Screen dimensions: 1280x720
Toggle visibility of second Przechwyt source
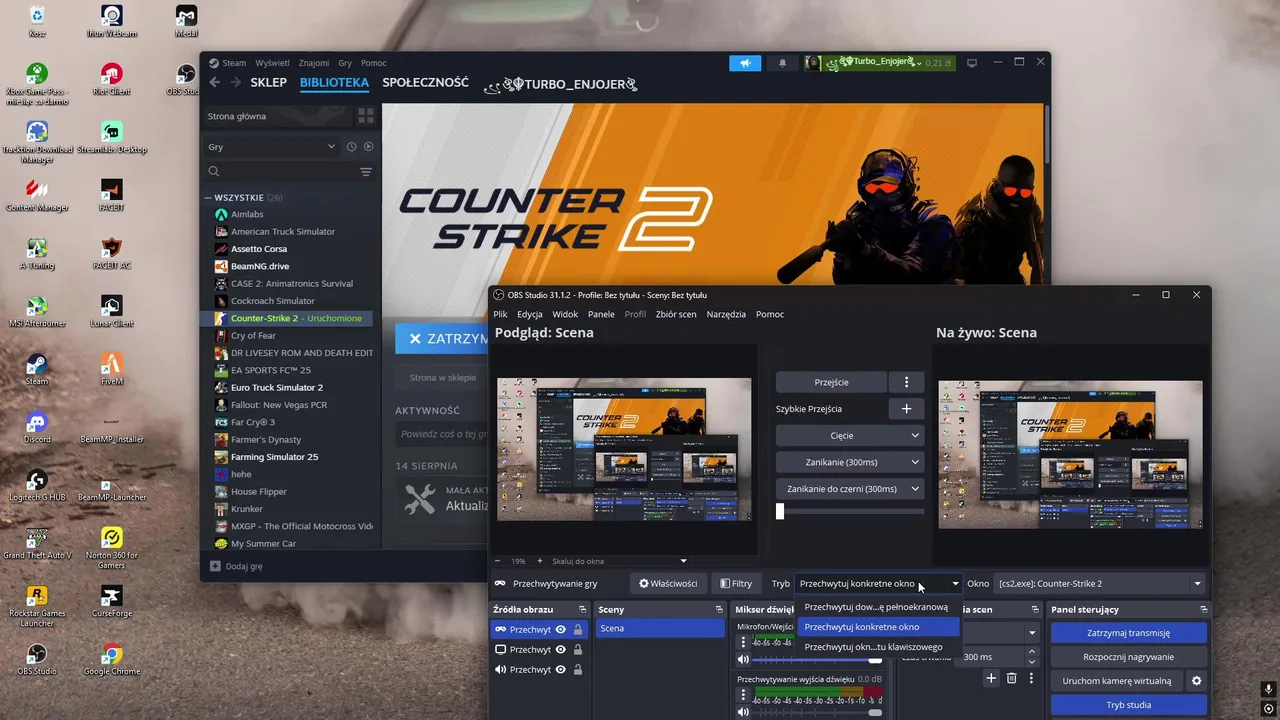point(561,650)
